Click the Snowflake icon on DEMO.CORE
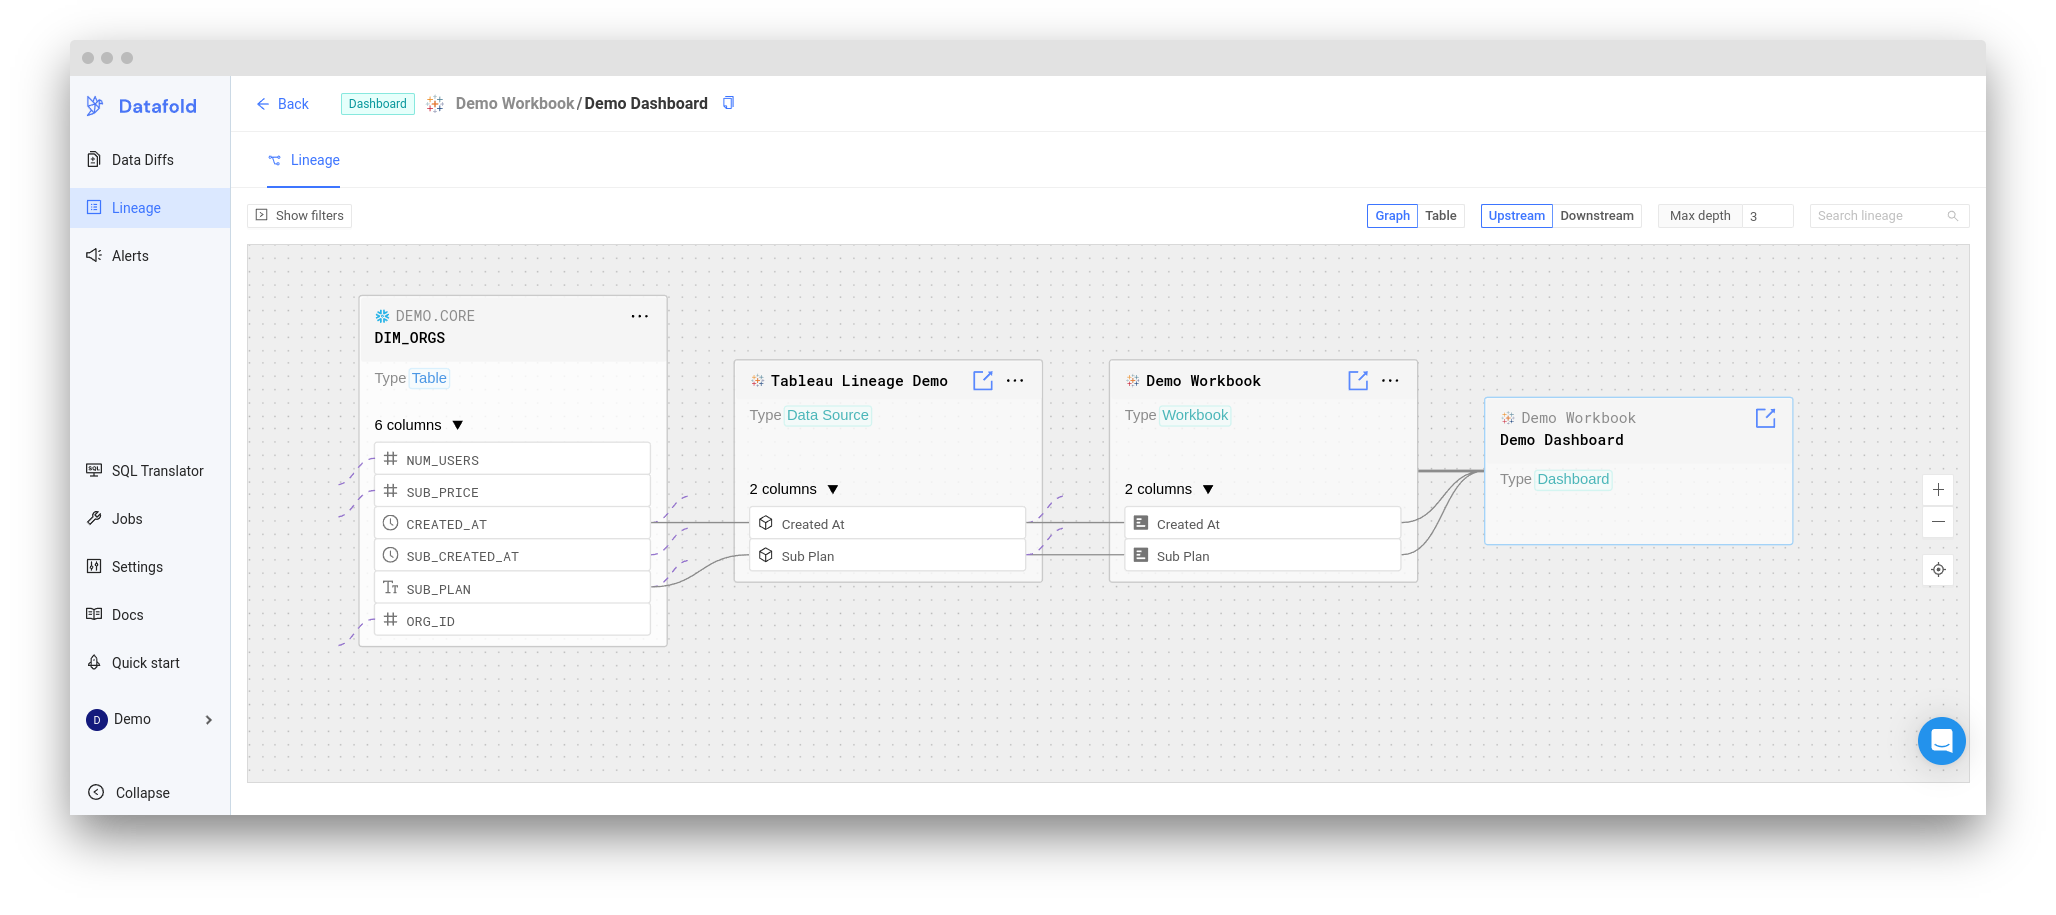 [x=382, y=316]
